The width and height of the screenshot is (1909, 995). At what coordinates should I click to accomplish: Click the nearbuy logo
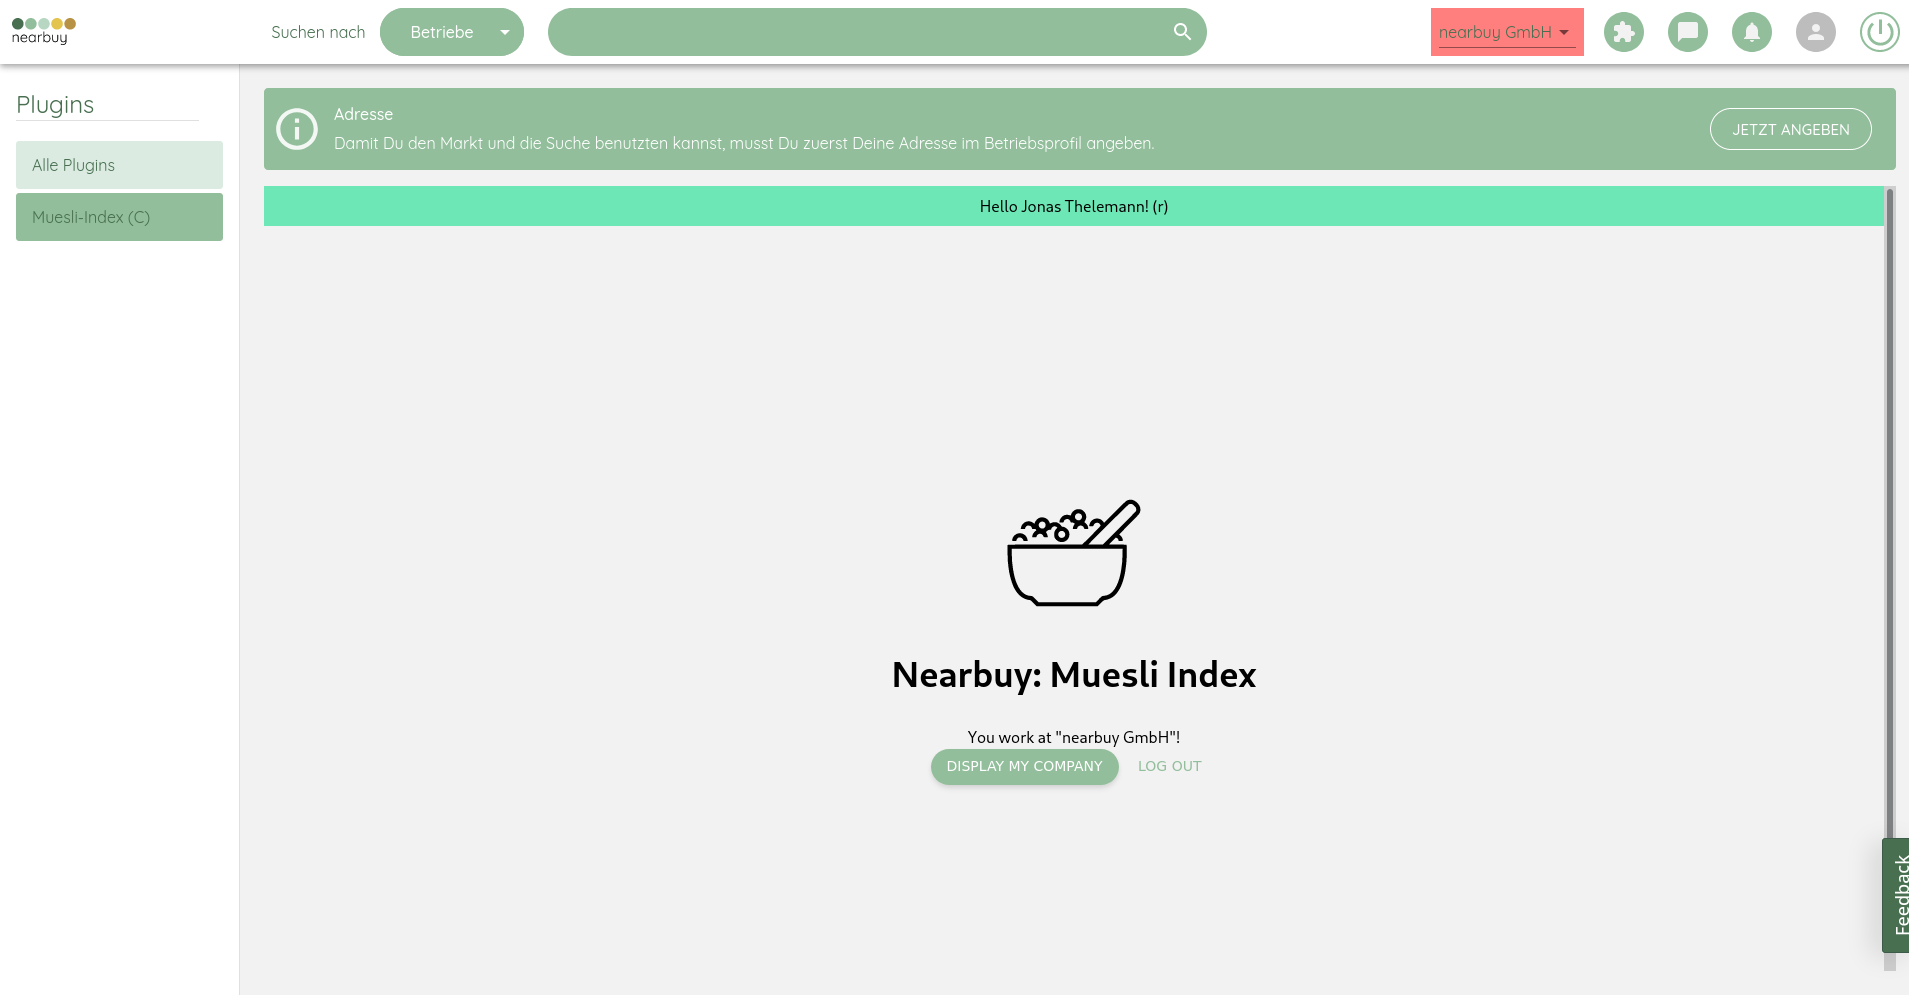(x=43, y=31)
